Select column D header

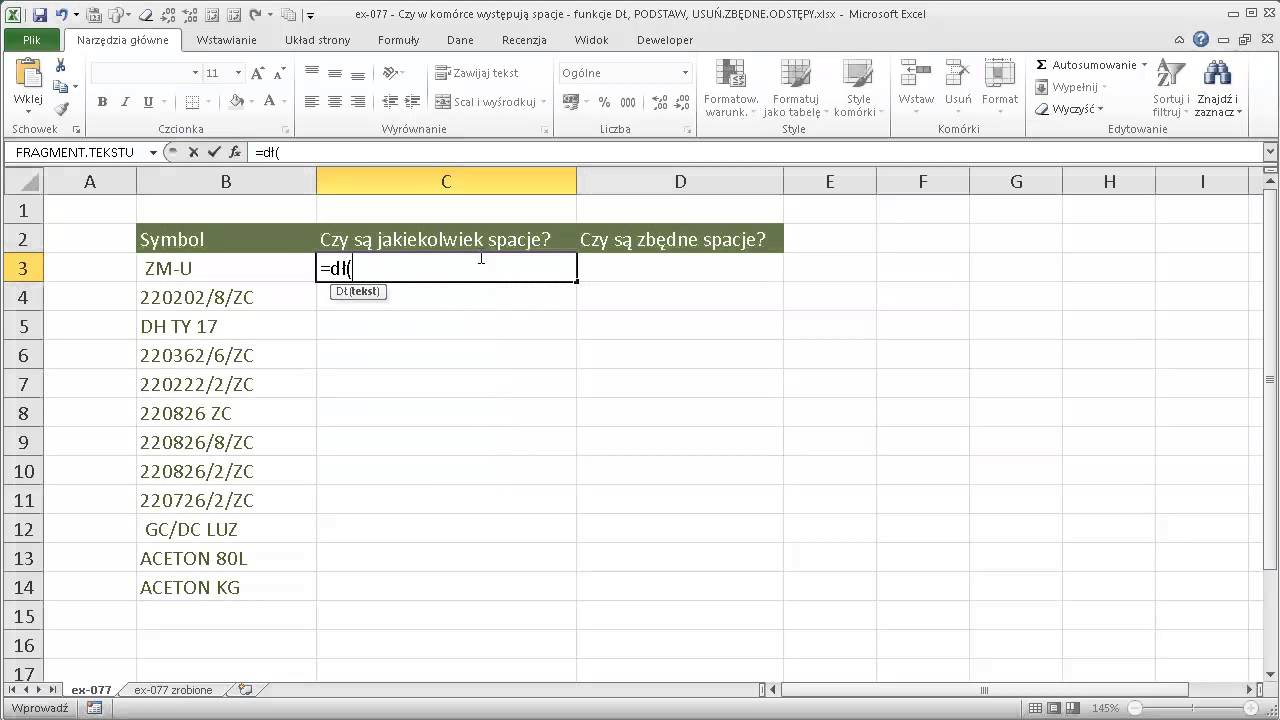tap(680, 181)
